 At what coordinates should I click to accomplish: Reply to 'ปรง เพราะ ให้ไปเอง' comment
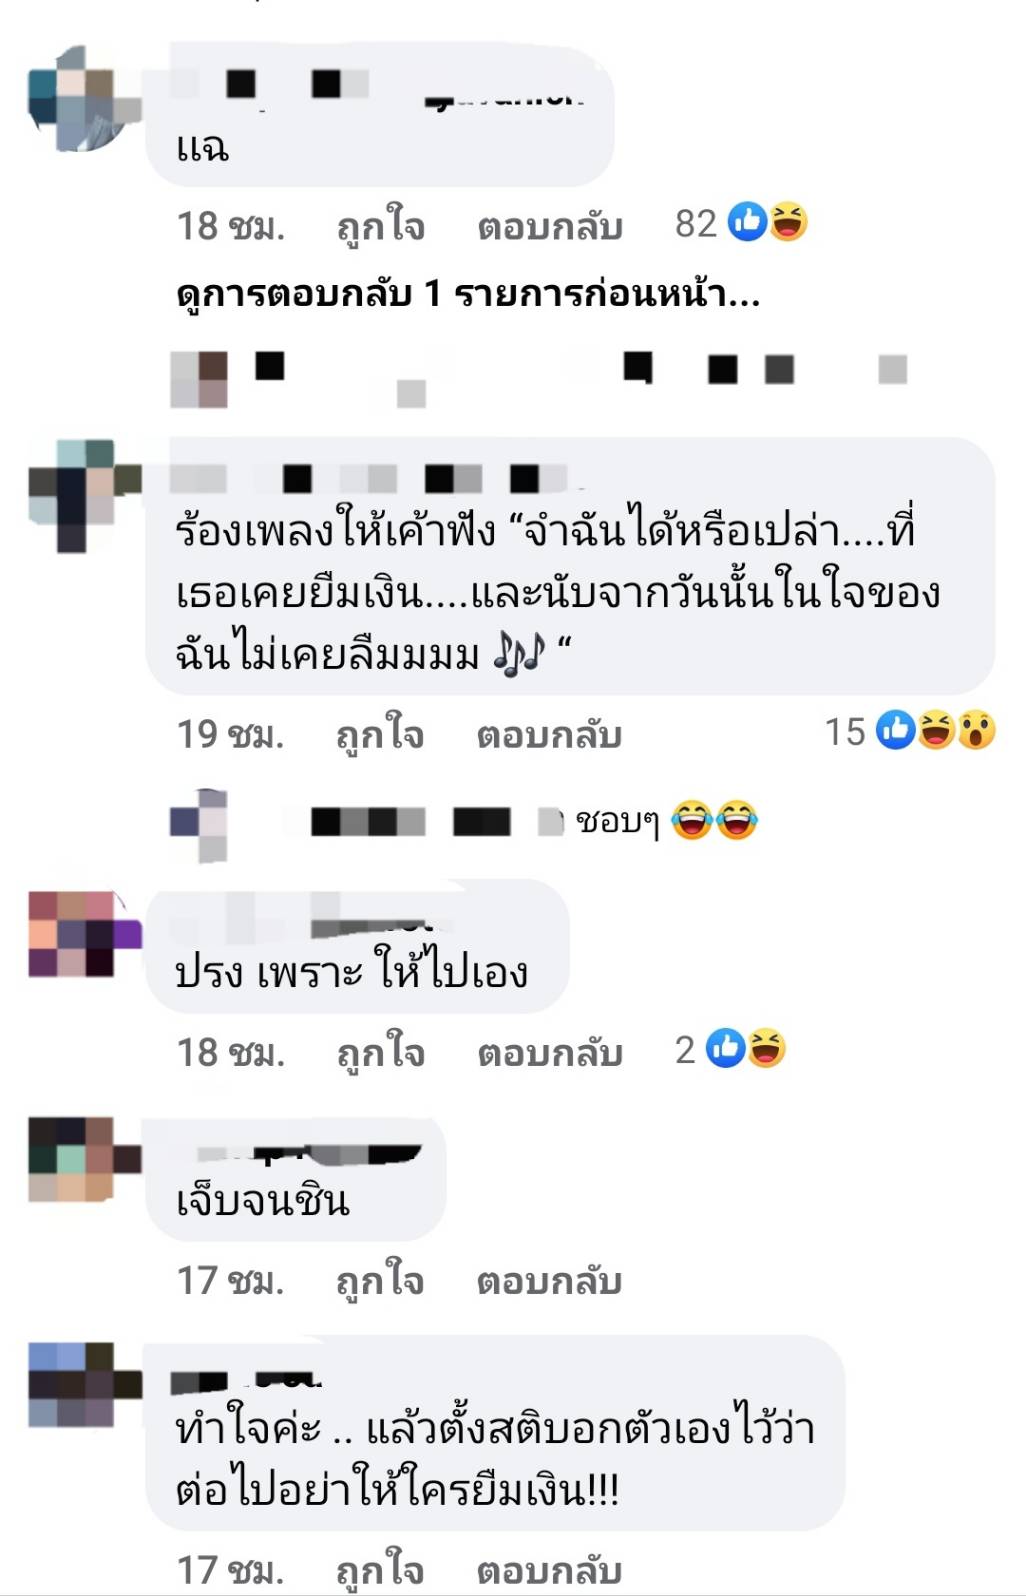click(x=549, y=1052)
